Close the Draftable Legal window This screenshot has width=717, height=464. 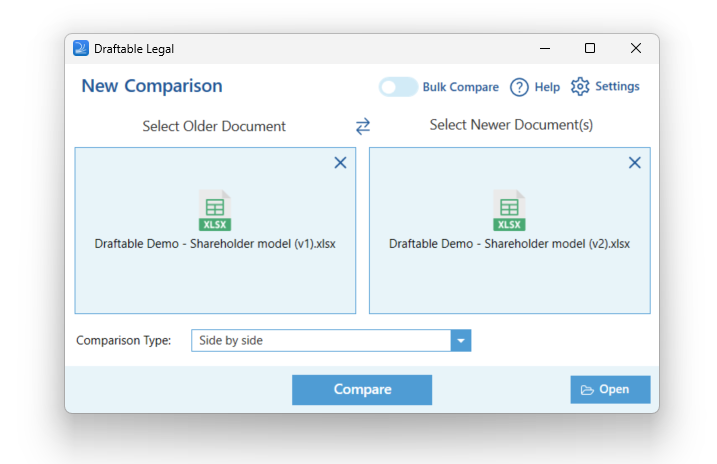coord(636,48)
